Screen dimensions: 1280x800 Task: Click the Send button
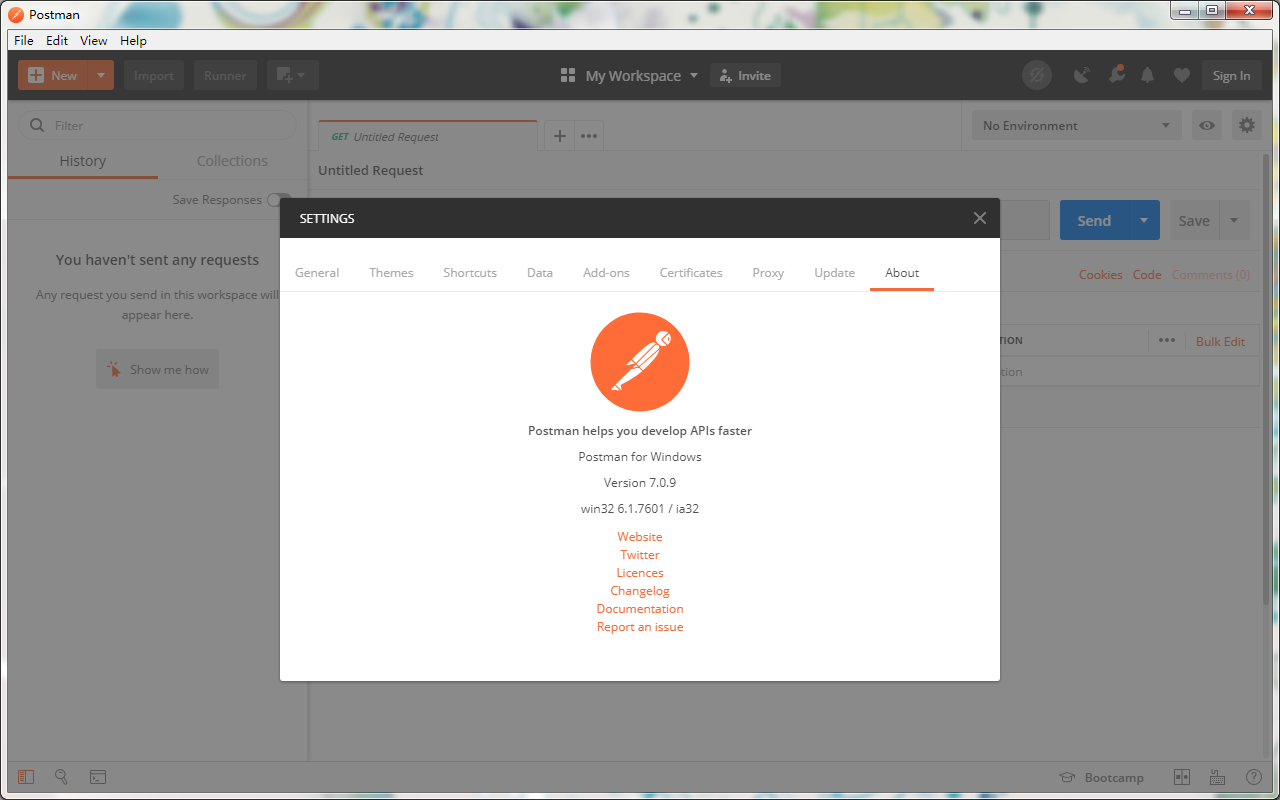point(1094,220)
